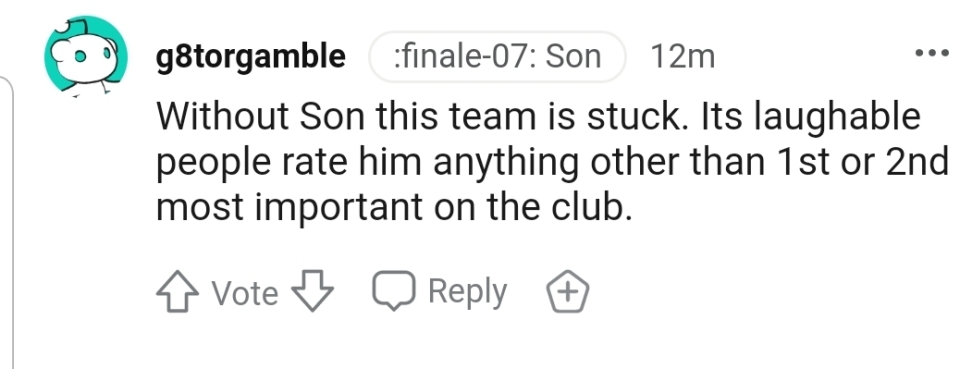Viewport: 960px width, 369px height.
Task: Tap the sentence 'Without Son this team is stuck'
Action: (x=422, y=116)
